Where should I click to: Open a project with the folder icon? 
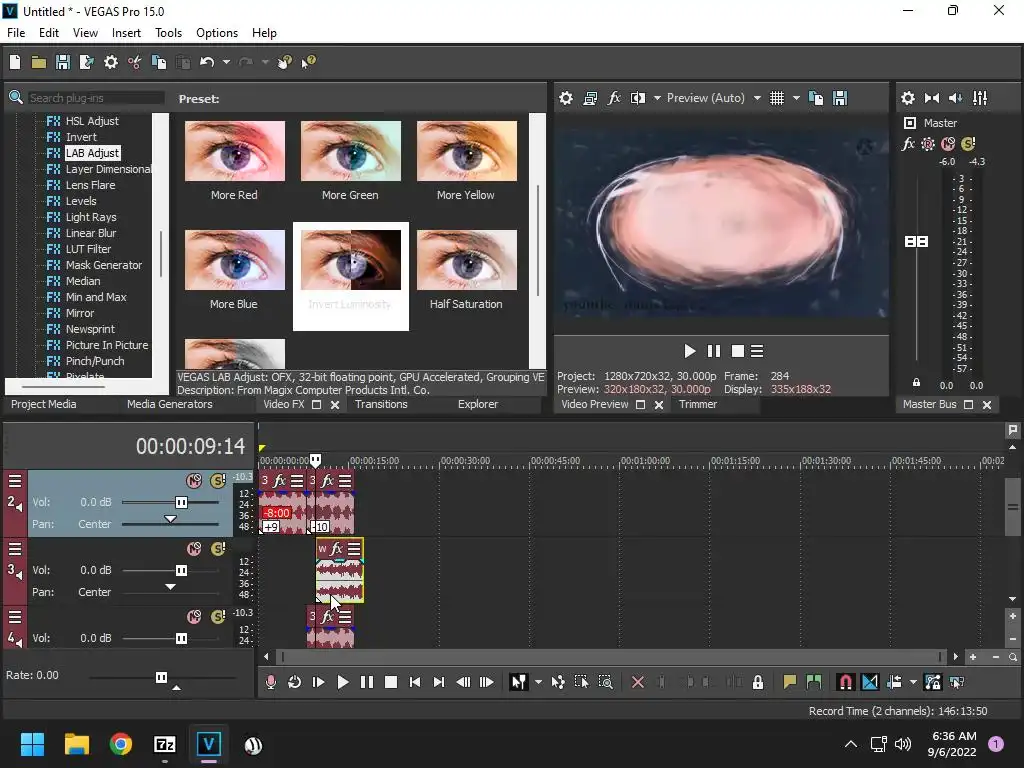(x=39, y=62)
